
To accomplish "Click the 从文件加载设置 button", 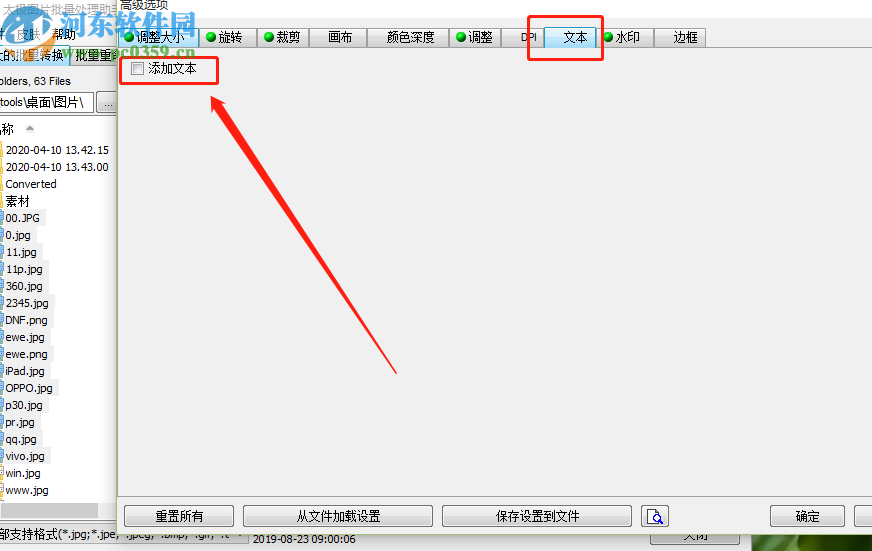I will coord(338,516).
